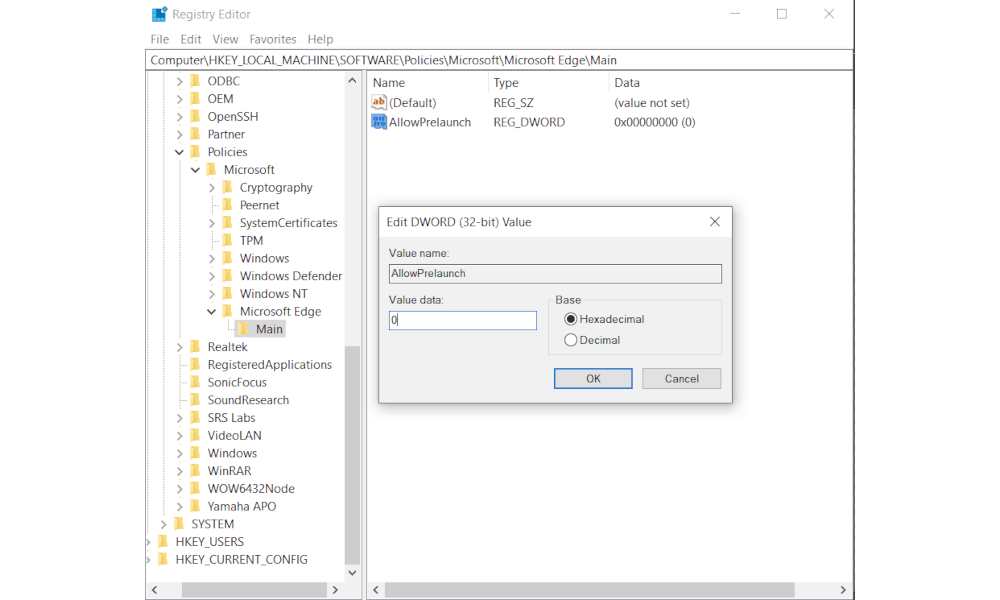
Task: Click the tree pane scroll up arrow
Action: [x=352, y=80]
